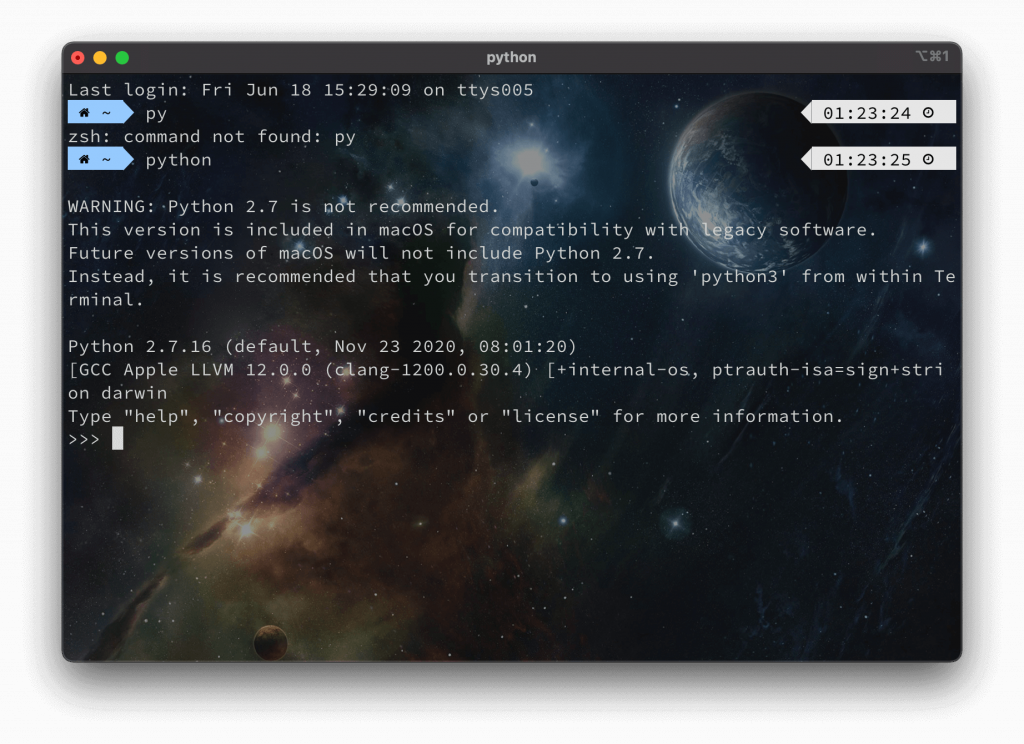Screen dimensions: 1024x744
Task: Click the 'Last login: Fri Jun 18 15:29:09' line
Action: (x=301, y=90)
